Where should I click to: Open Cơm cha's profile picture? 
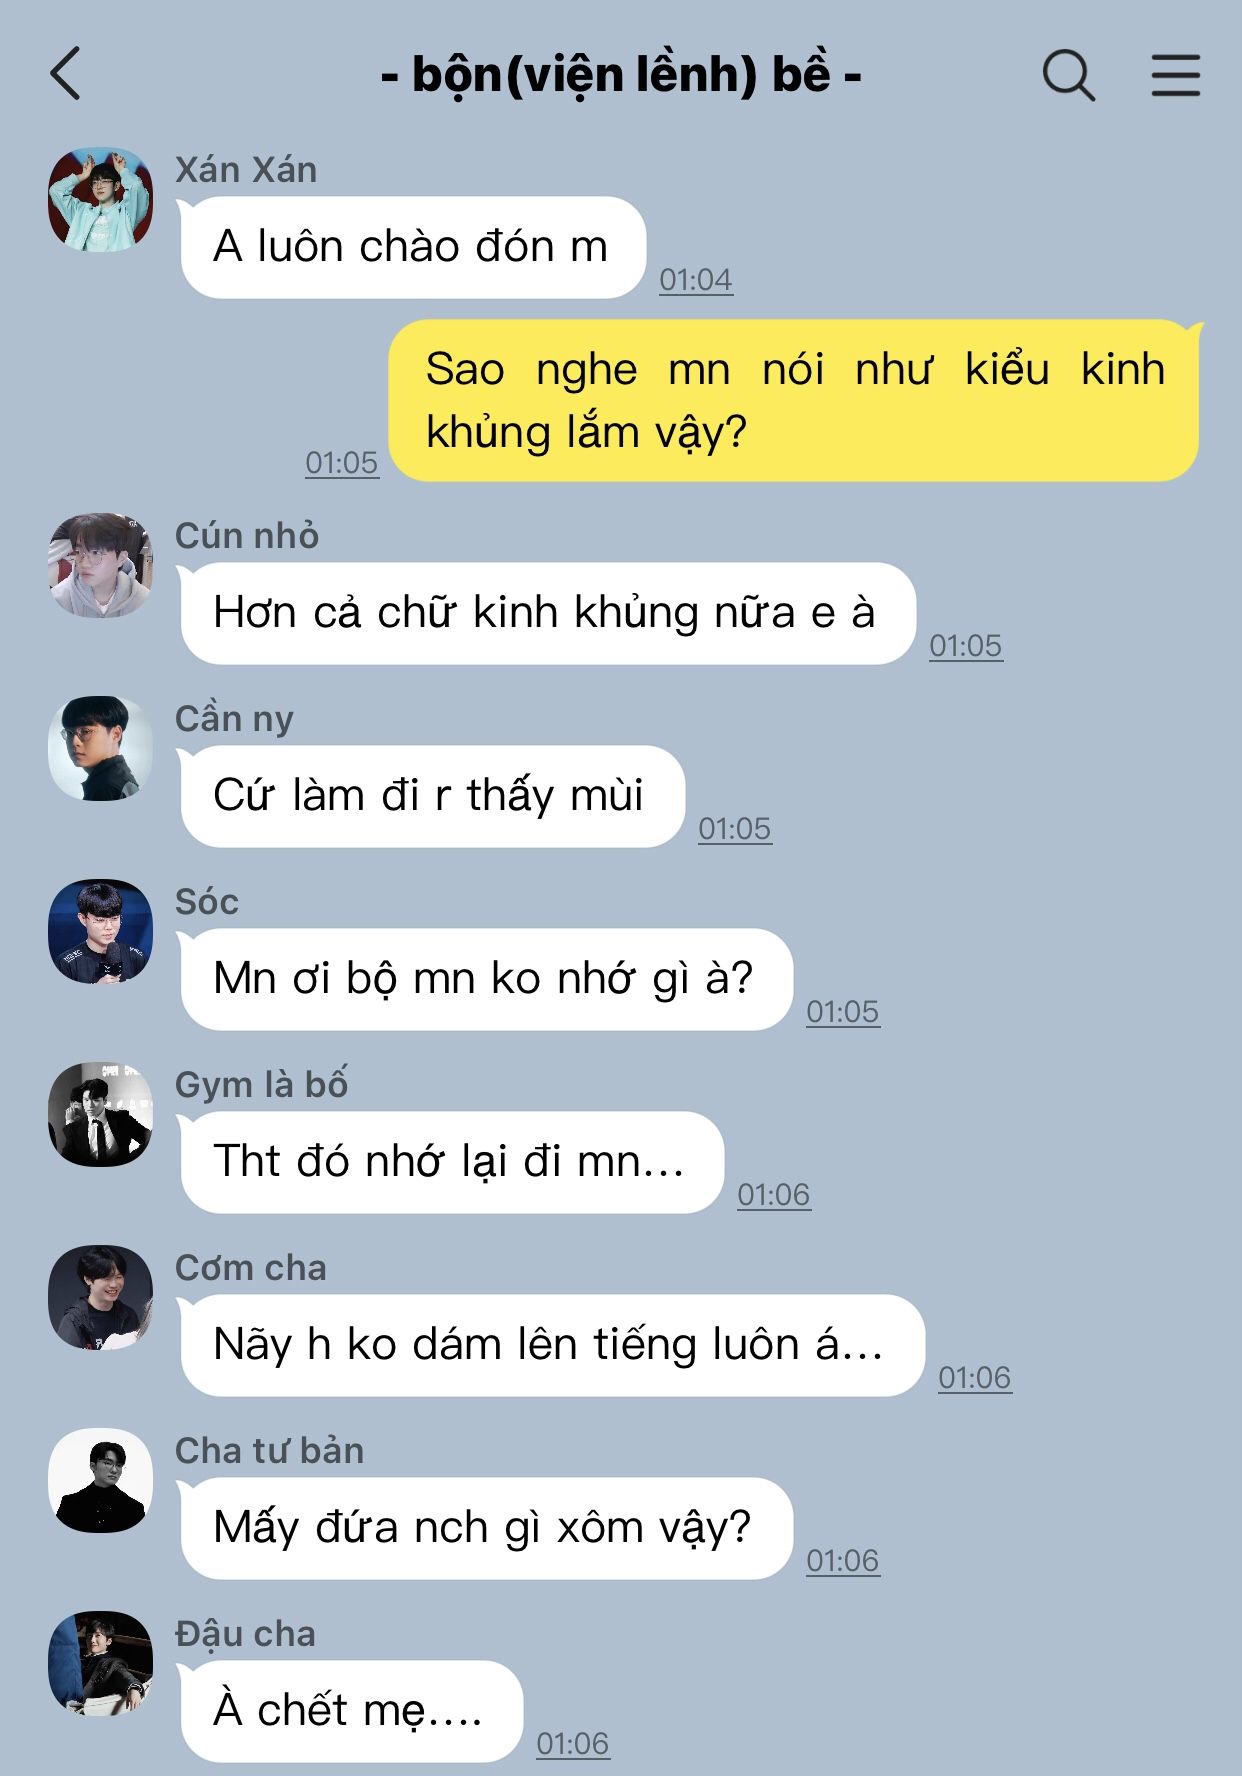coord(101,1297)
